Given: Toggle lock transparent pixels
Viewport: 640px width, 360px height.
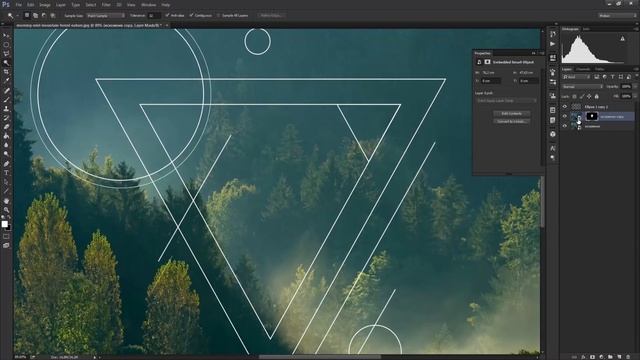Looking at the screenshot, I should click(574, 96).
